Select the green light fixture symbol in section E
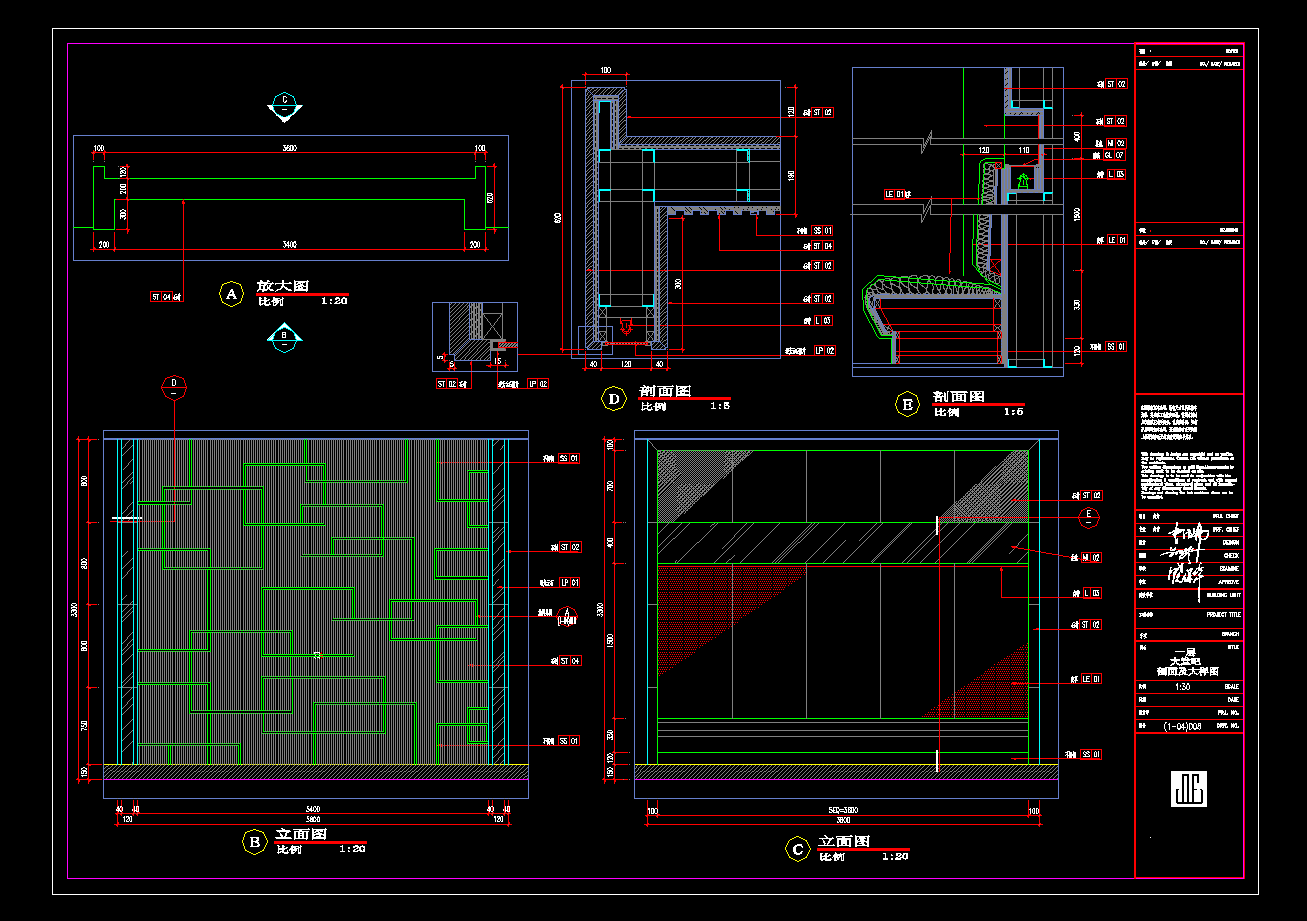This screenshot has width=1307, height=921. [x=1023, y=181]
